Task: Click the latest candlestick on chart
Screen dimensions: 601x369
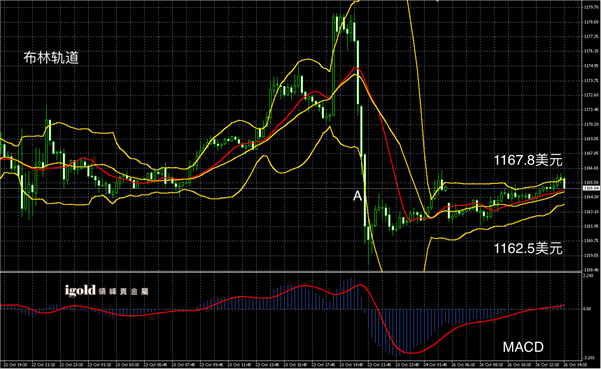Action: [564, 184]
